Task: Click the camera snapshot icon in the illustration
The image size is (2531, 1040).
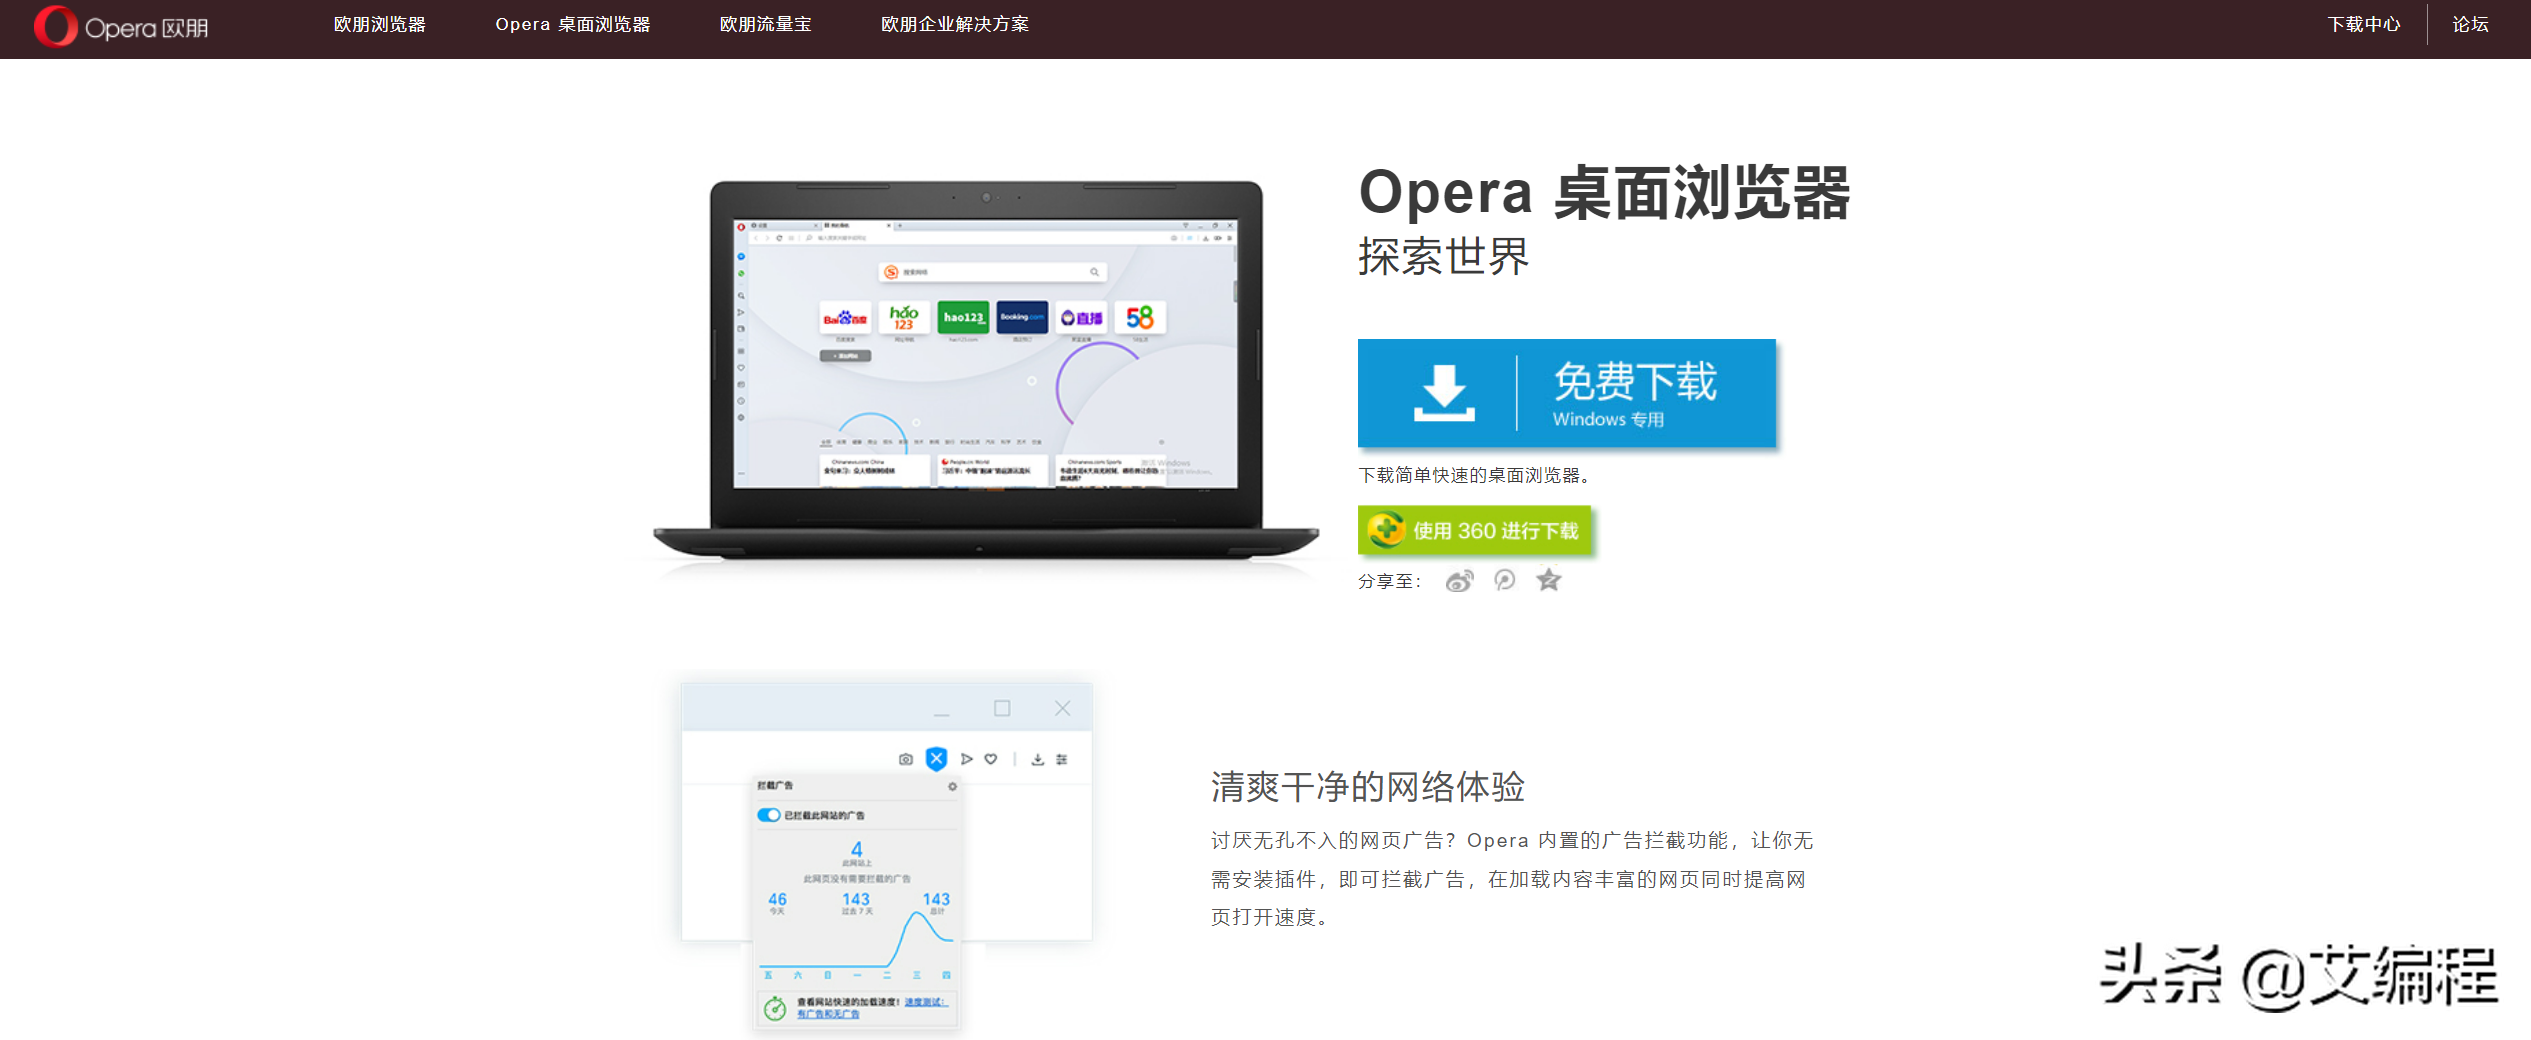Action: 906,759
